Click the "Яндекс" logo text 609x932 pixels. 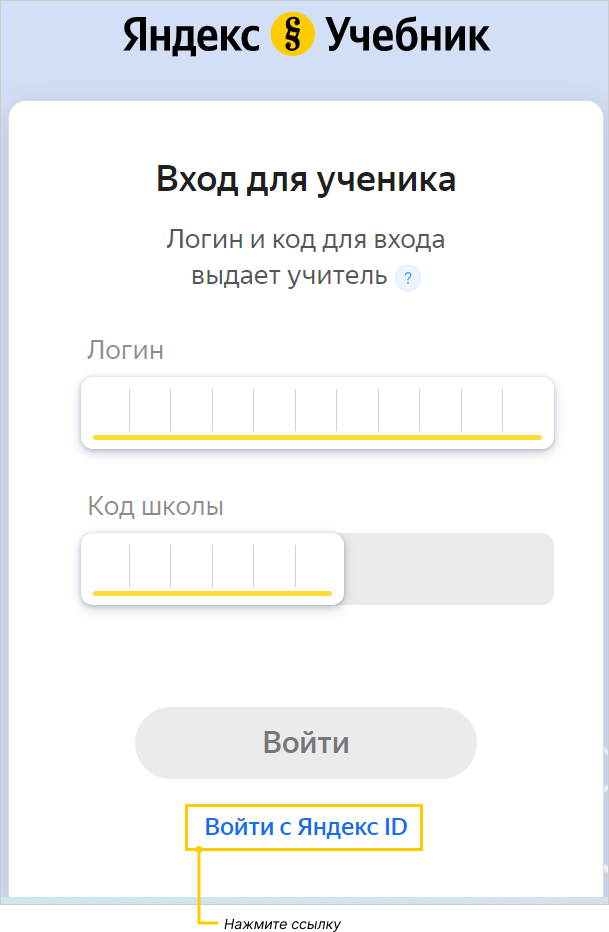pos(194,36)
